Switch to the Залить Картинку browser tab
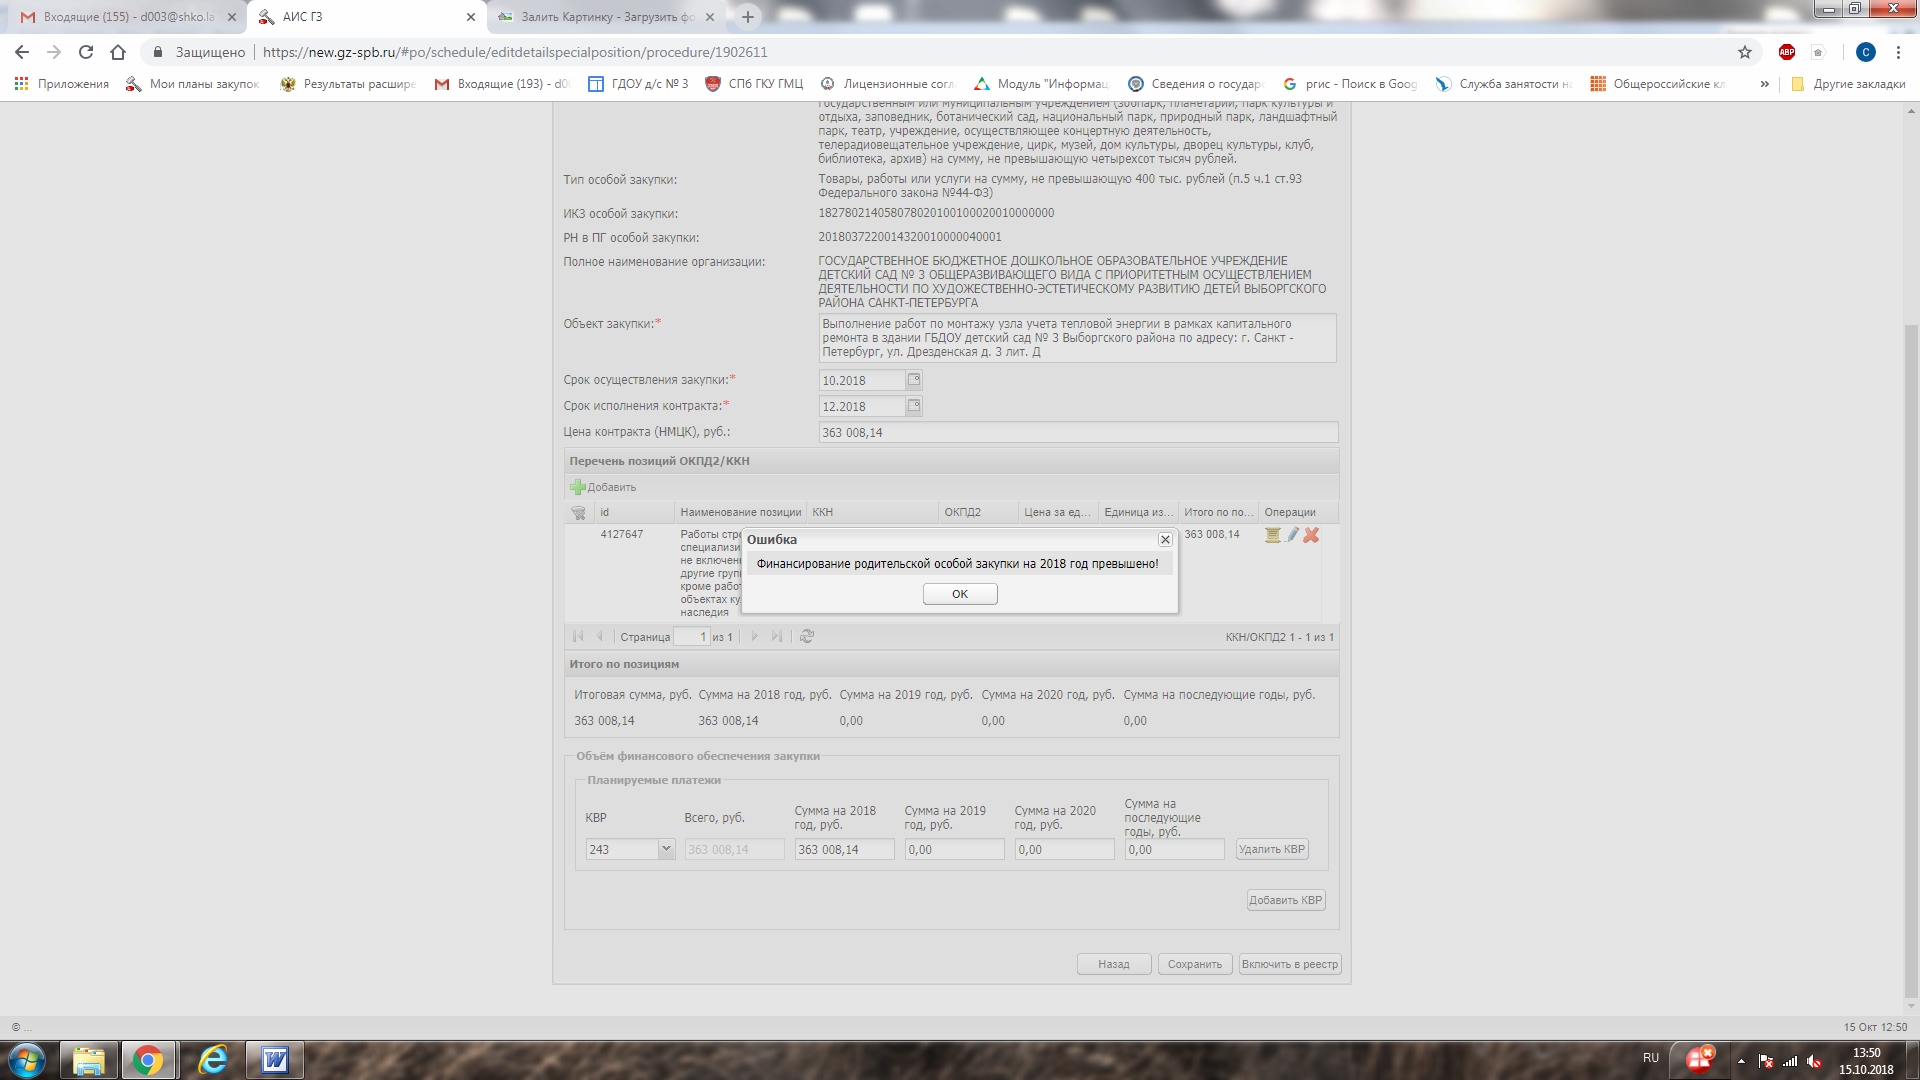1920x1080 pixels. click(605, 17)
